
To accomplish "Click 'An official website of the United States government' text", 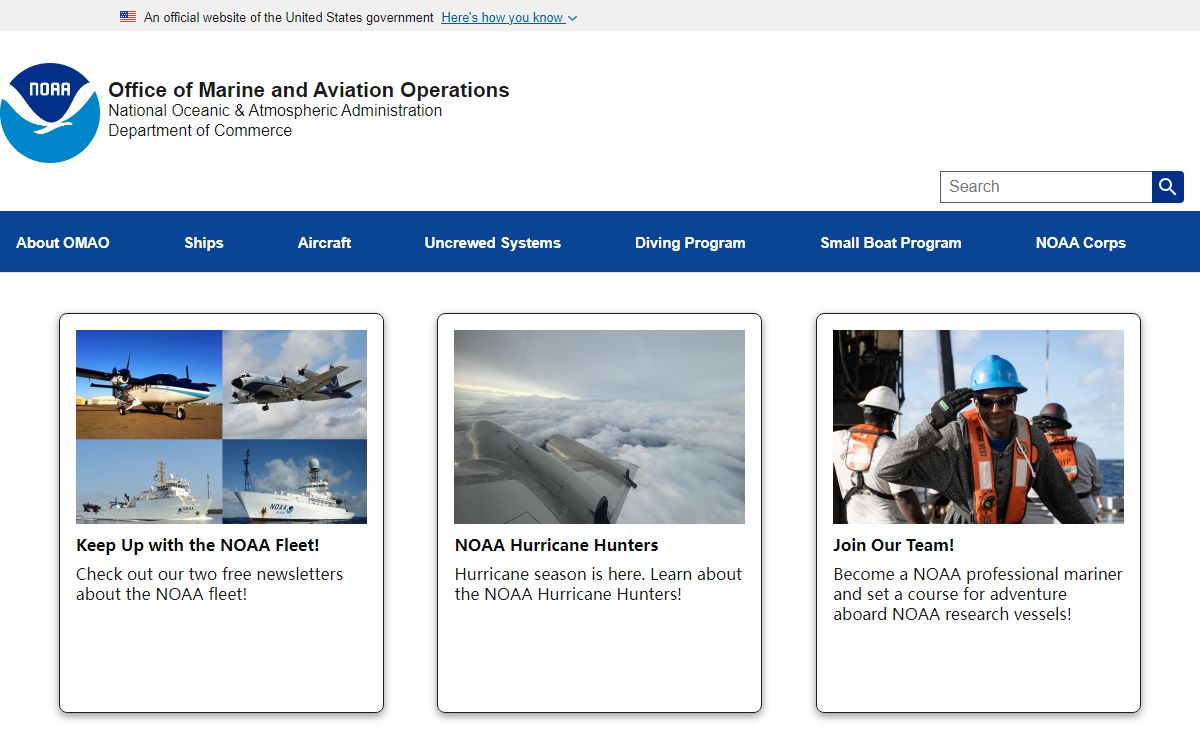I will [x=289, y=17].
